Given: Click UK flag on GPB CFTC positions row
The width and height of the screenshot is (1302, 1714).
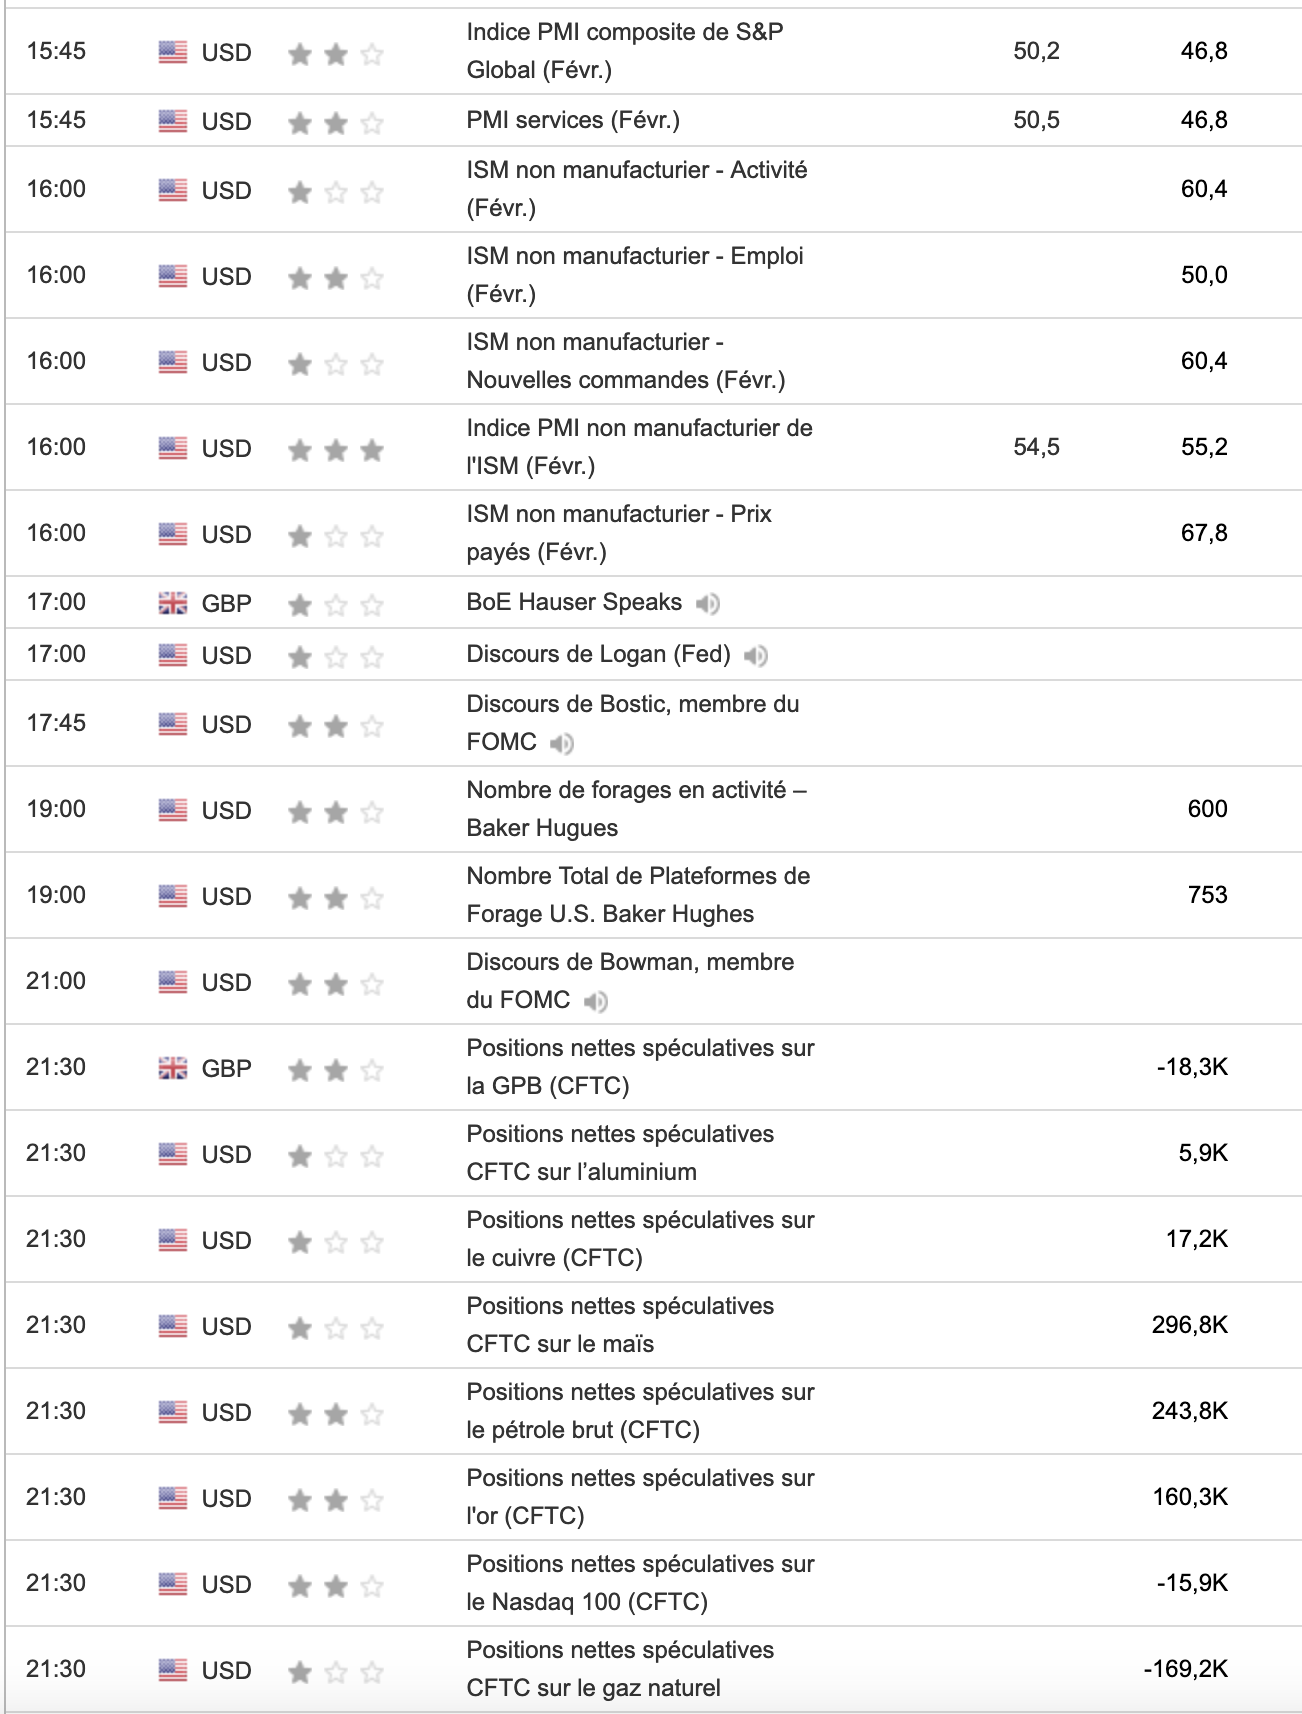Looking at the screenshot, I should [173, 1068].
